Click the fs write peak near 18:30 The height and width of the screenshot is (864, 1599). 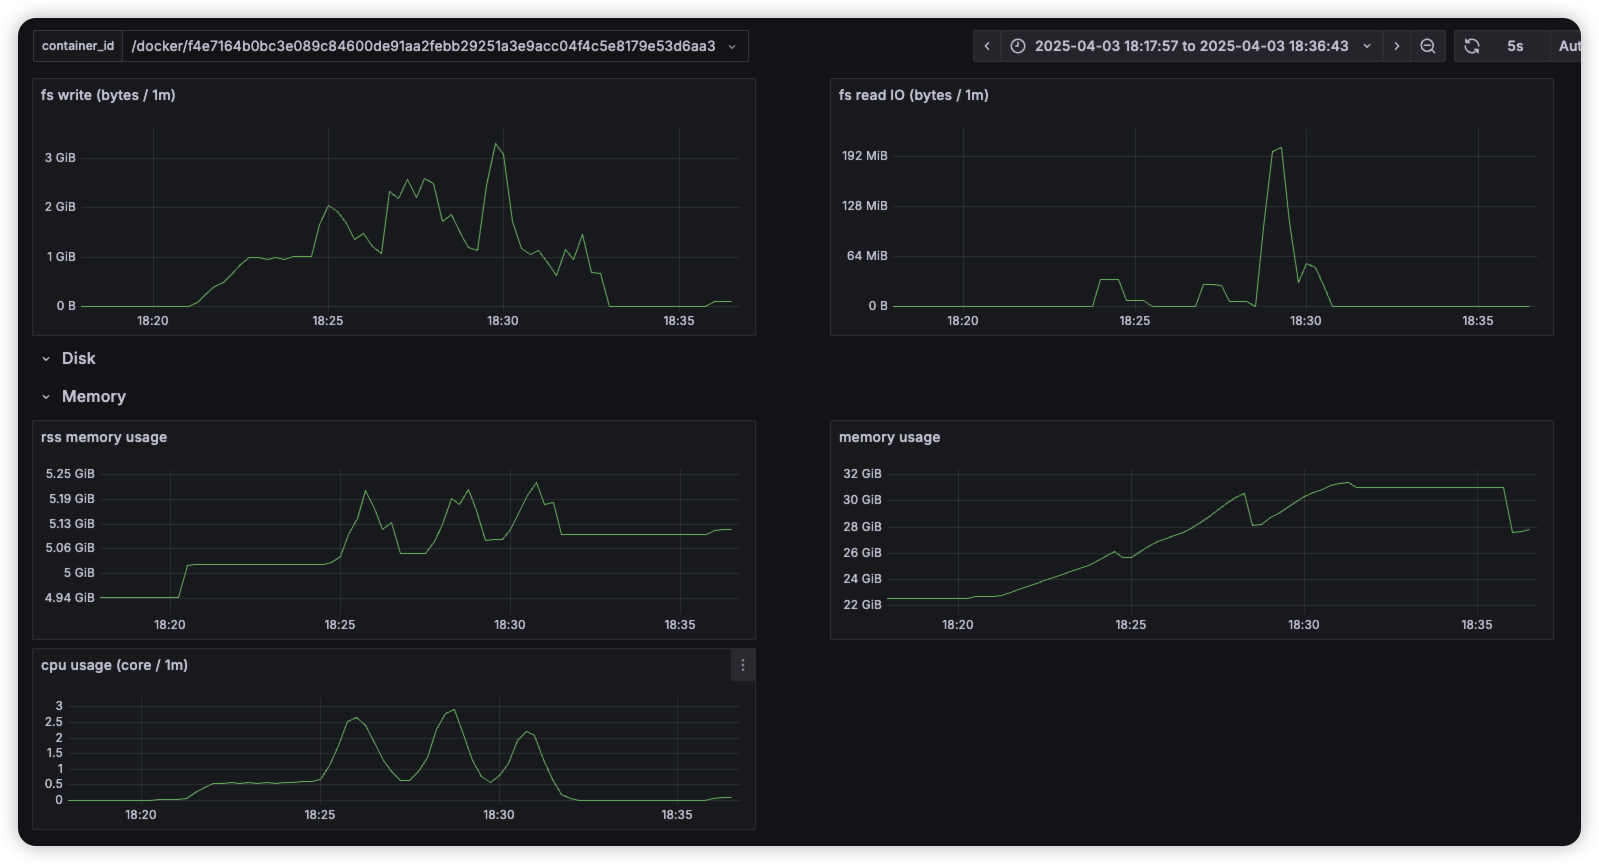(495, 144)
